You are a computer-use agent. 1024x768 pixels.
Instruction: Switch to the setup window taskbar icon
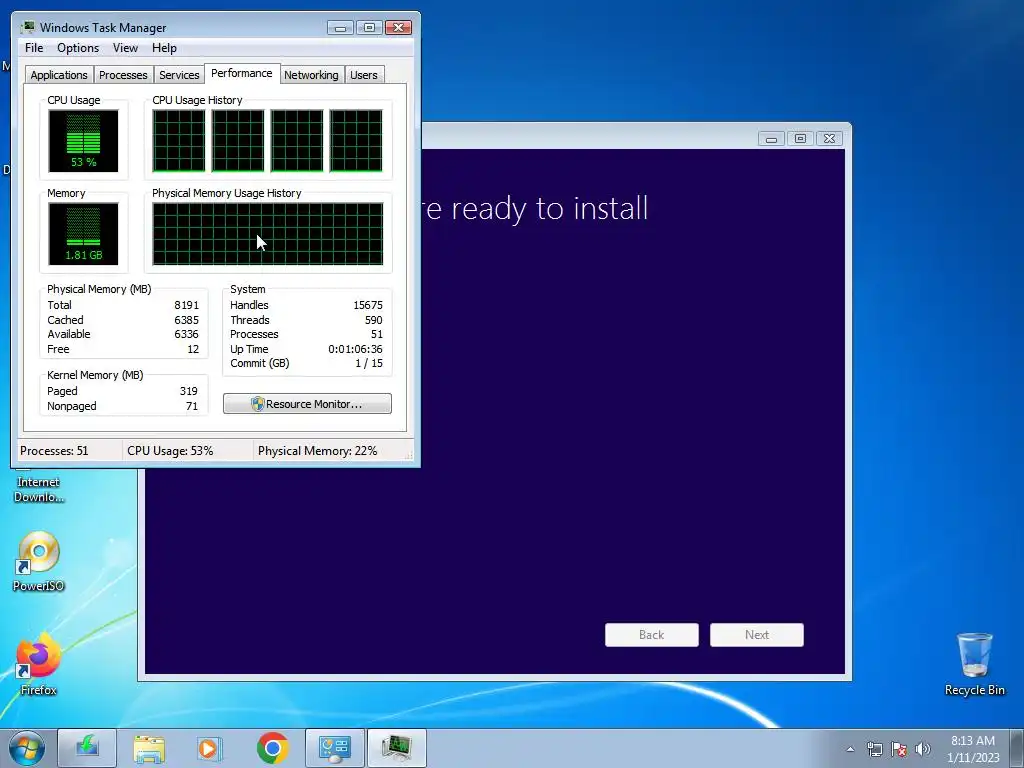point(334,748)
